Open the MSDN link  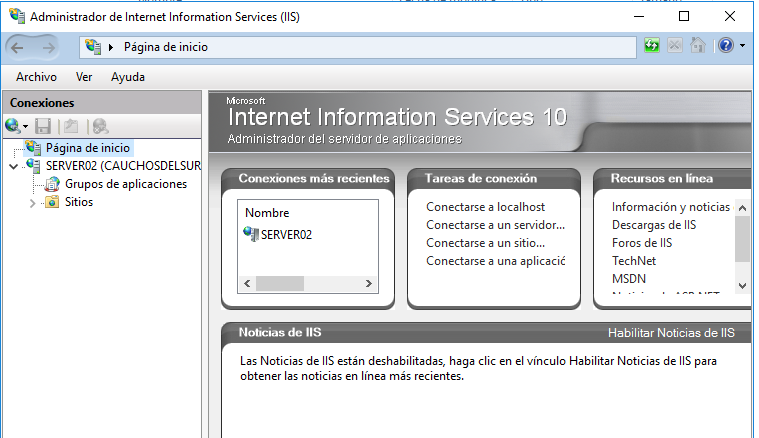(629, 279)
